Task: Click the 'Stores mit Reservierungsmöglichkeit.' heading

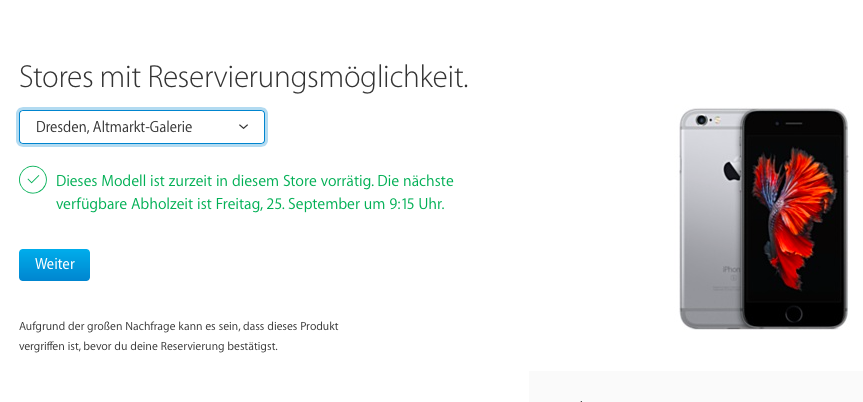Action: coord(244,78)
